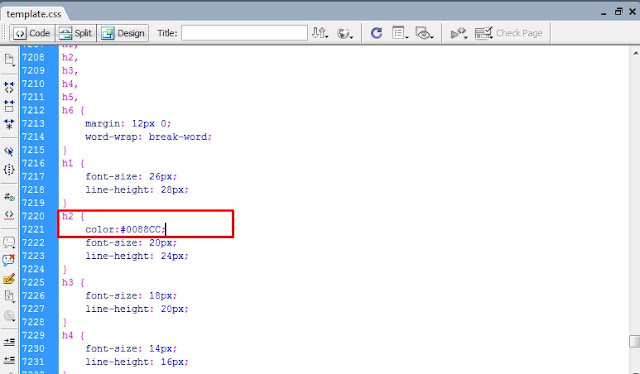640x374 pixels.
Task: Toggle line numbers display
Action: pos(9,197)
